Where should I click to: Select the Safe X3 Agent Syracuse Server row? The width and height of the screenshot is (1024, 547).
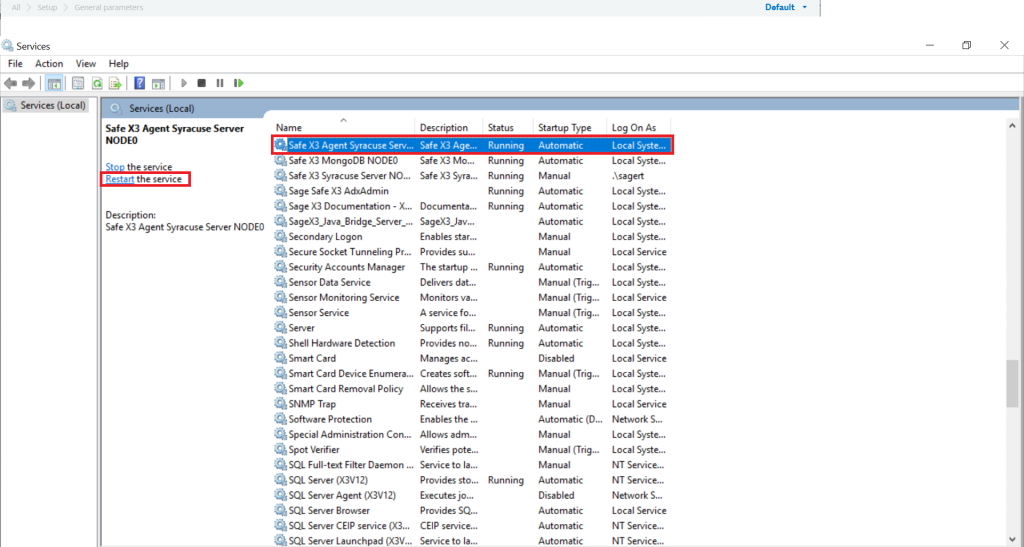pyautogui.click(x=472, y=146)
